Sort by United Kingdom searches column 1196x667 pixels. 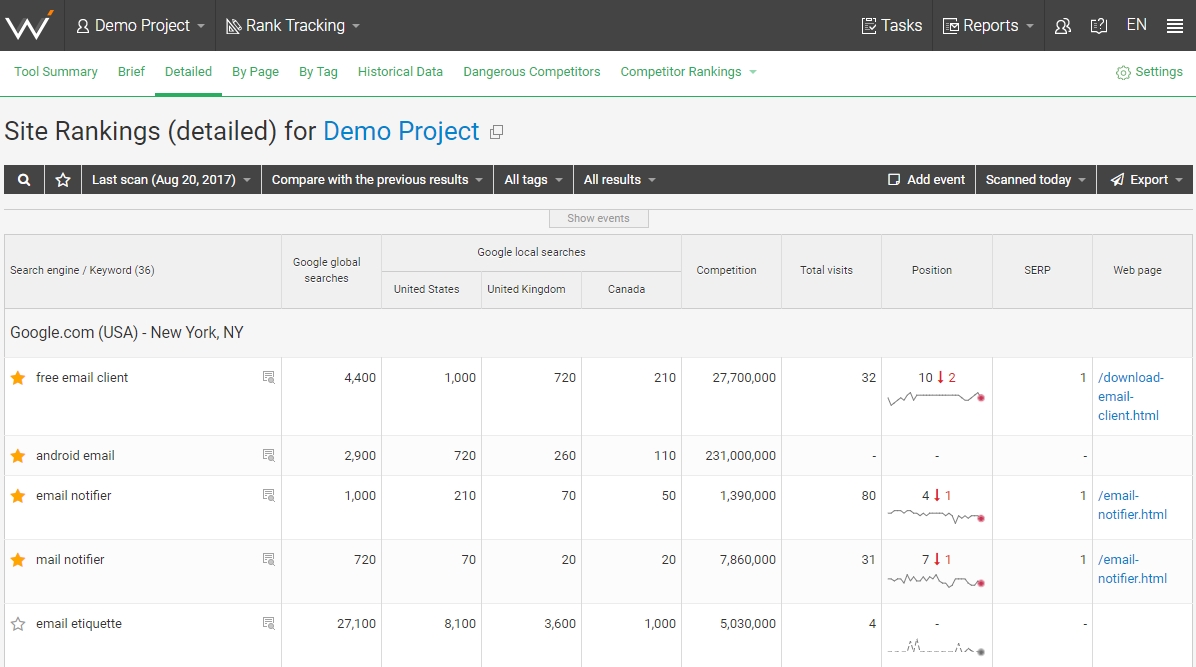[531, 290]
